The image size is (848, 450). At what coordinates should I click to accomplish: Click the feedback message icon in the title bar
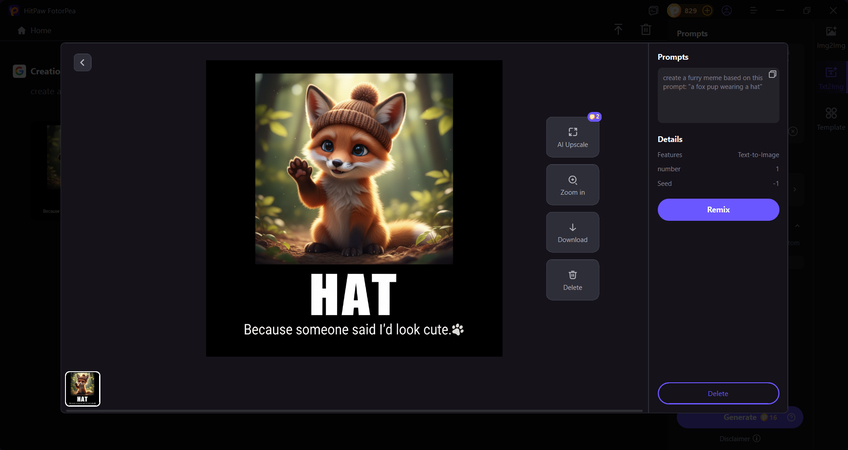(x=654, y=10)
